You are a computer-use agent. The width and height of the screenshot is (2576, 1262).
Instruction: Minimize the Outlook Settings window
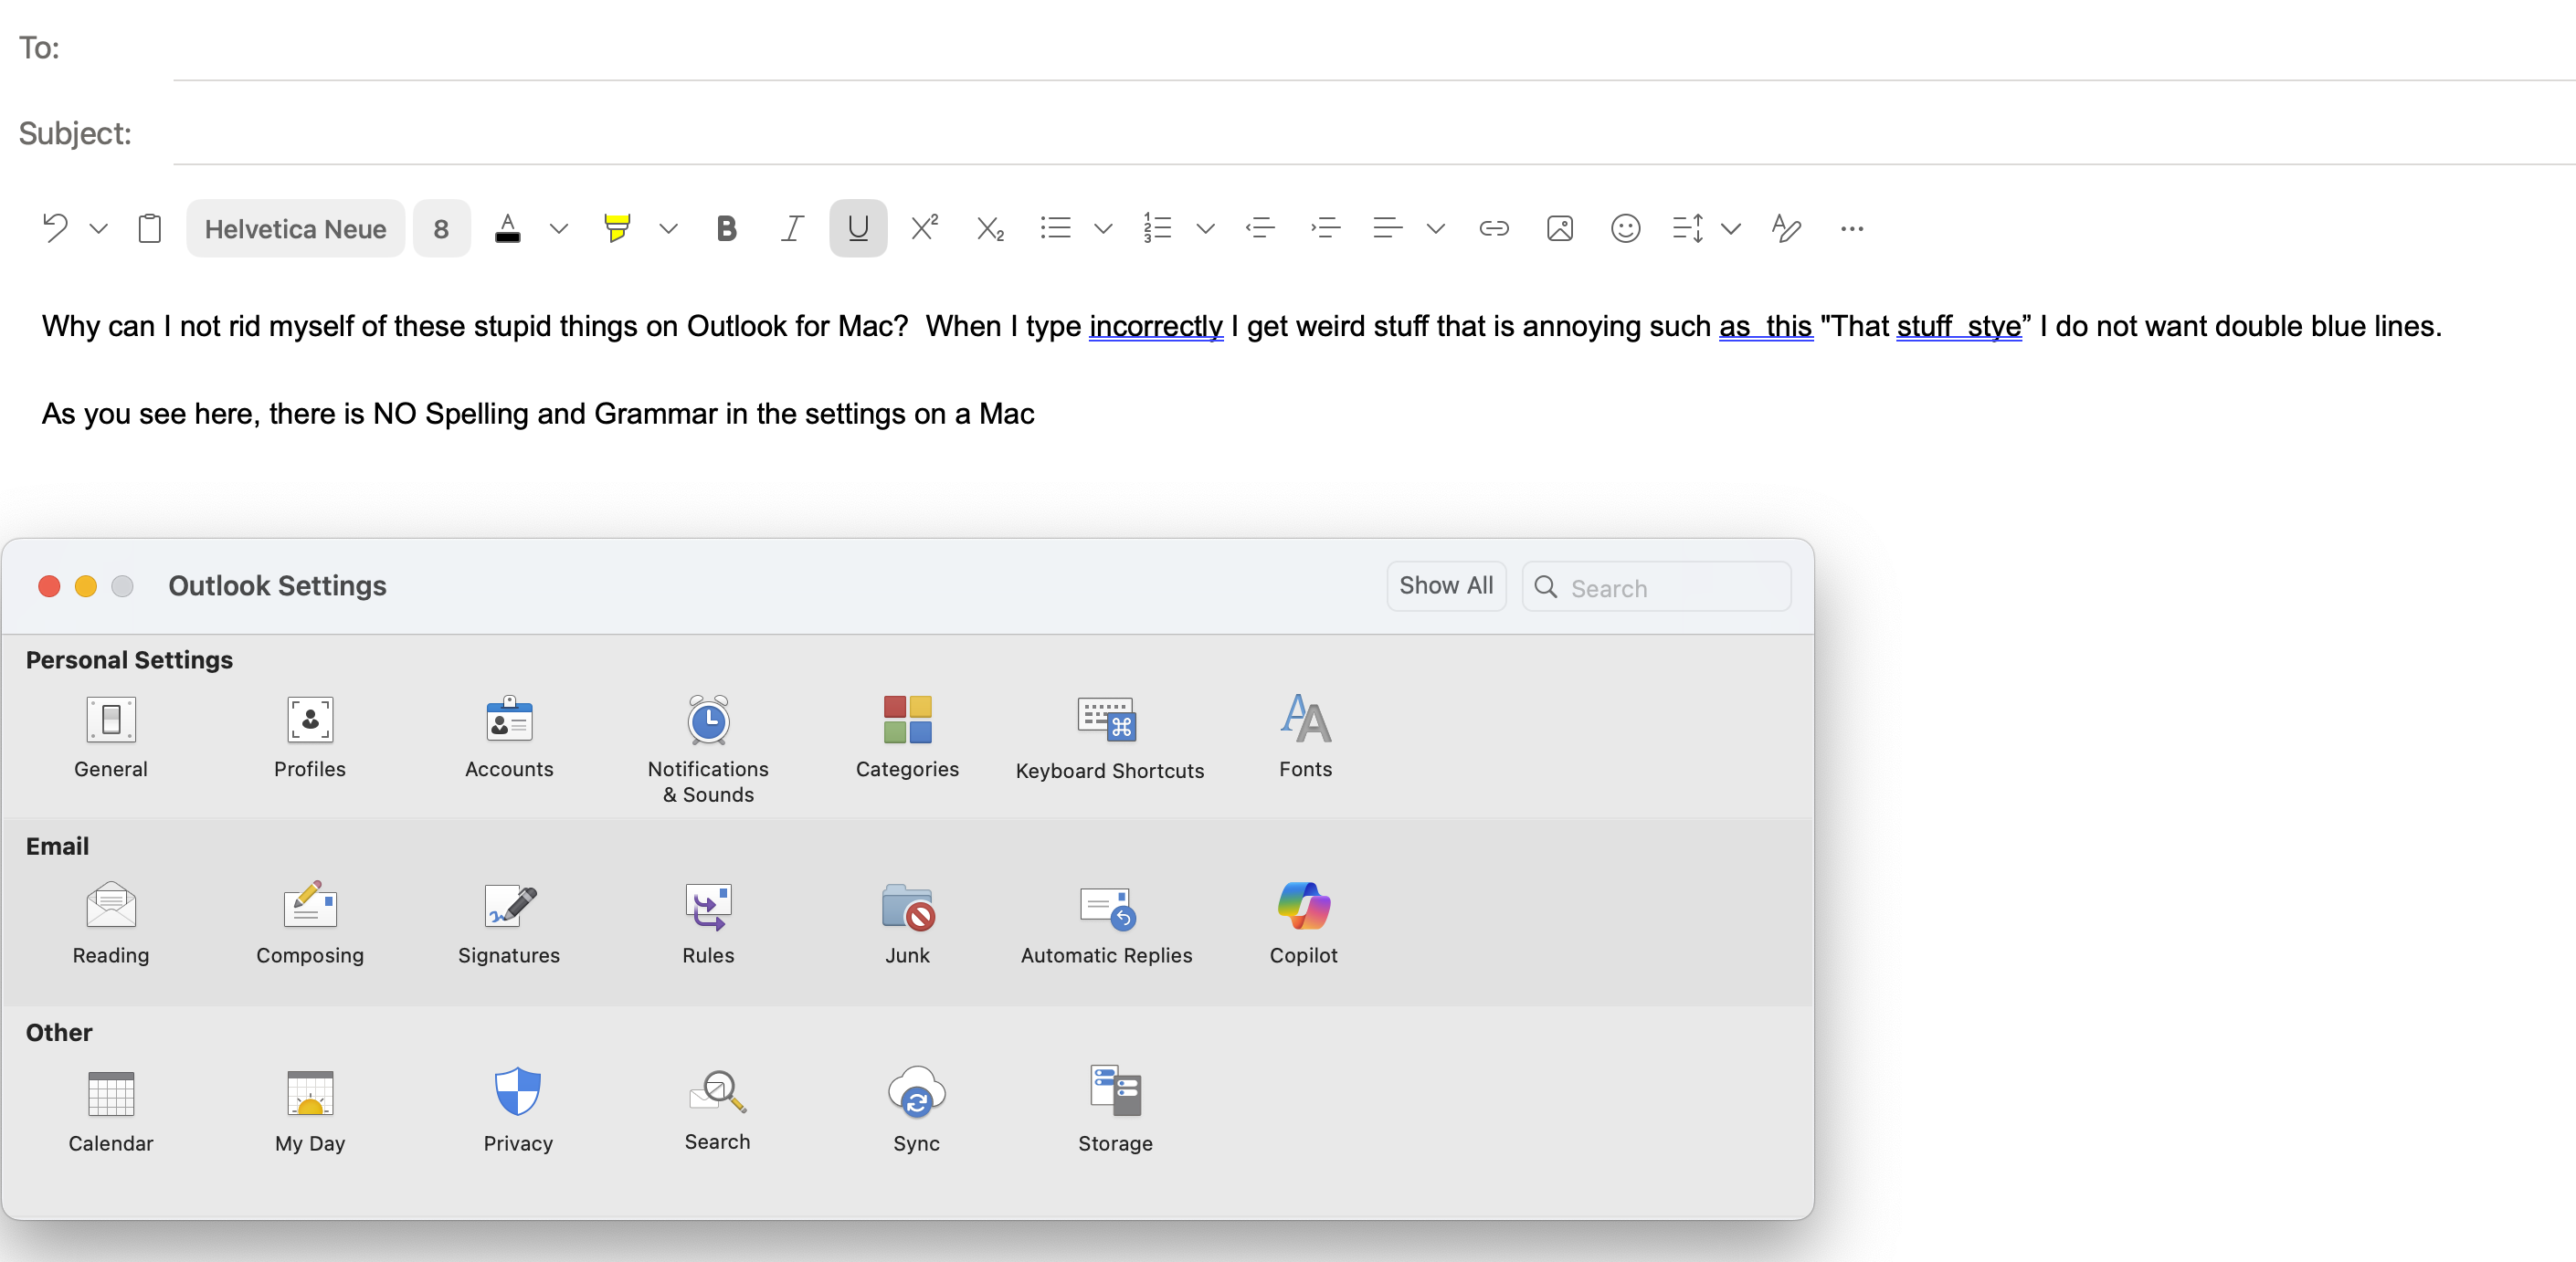click(x=86, y=586)
